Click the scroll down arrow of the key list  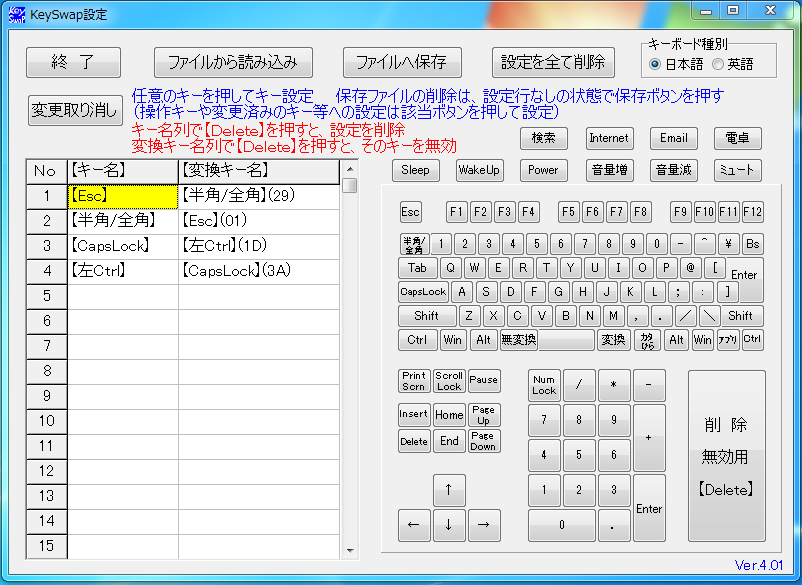point(350,551)
